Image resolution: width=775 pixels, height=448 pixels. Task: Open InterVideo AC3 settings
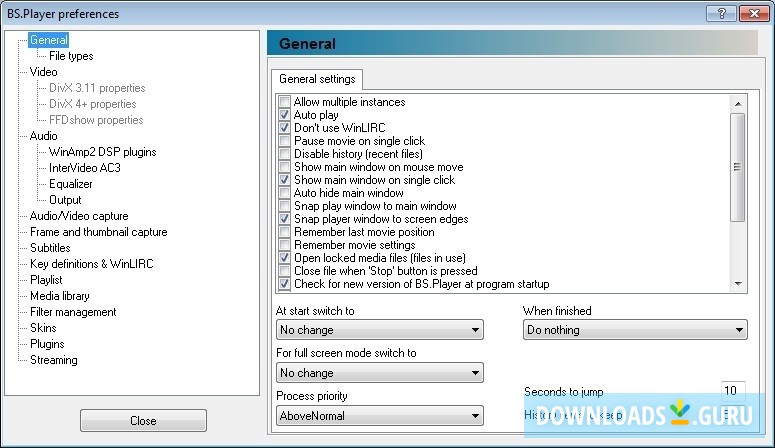[x=85, y=168]
